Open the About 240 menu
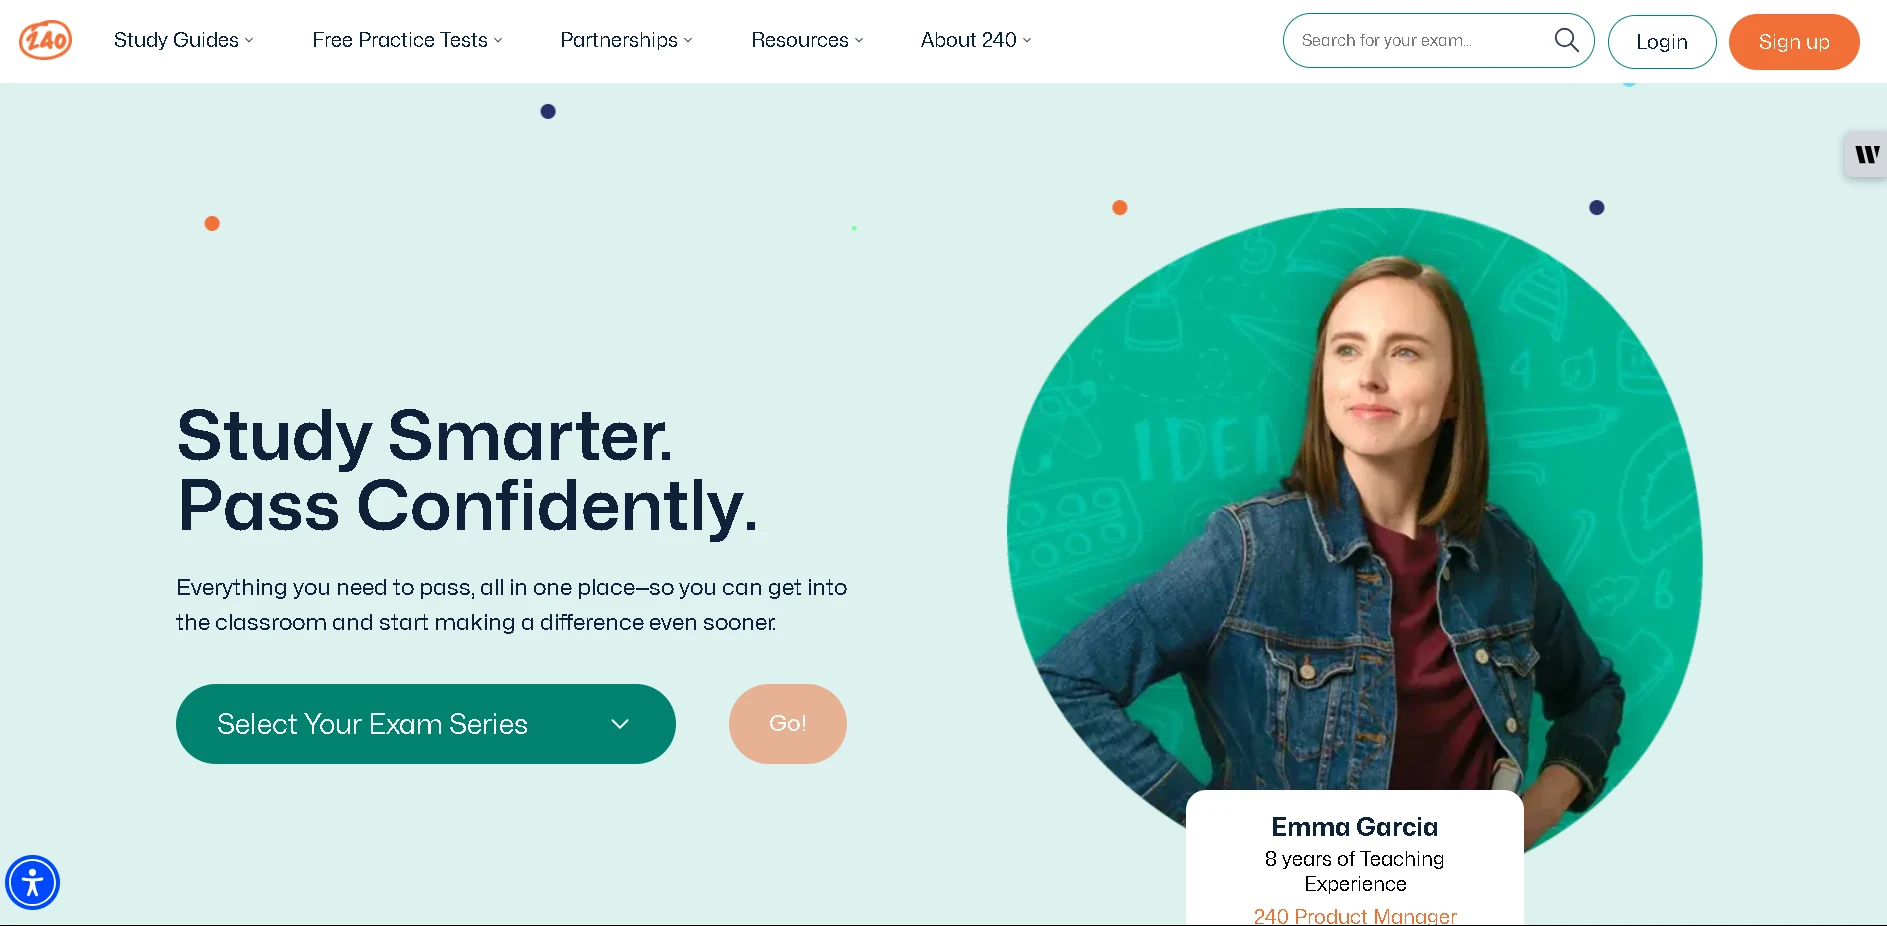 coord(976,40)
